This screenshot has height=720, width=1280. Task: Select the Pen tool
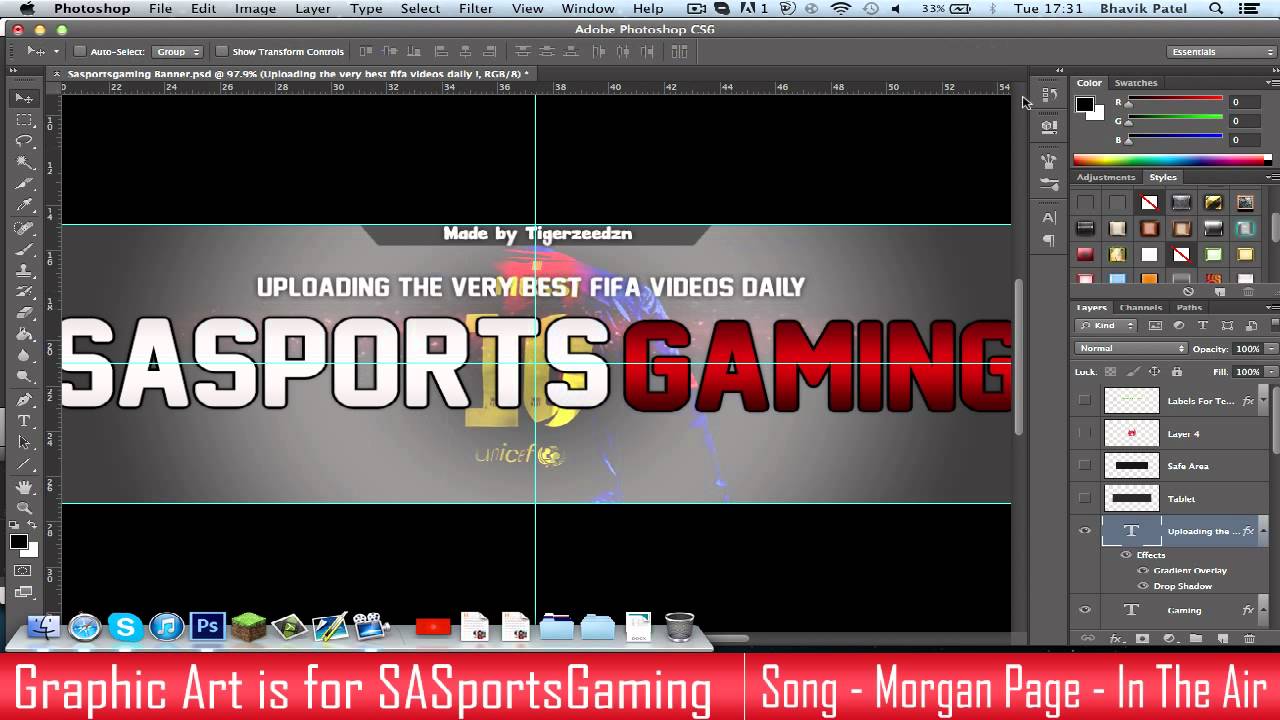coord(24,399)
